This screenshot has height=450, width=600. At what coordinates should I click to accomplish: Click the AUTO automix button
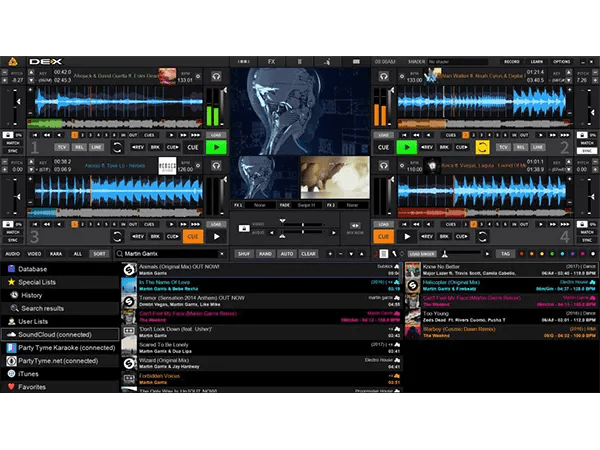pos(287,254)
